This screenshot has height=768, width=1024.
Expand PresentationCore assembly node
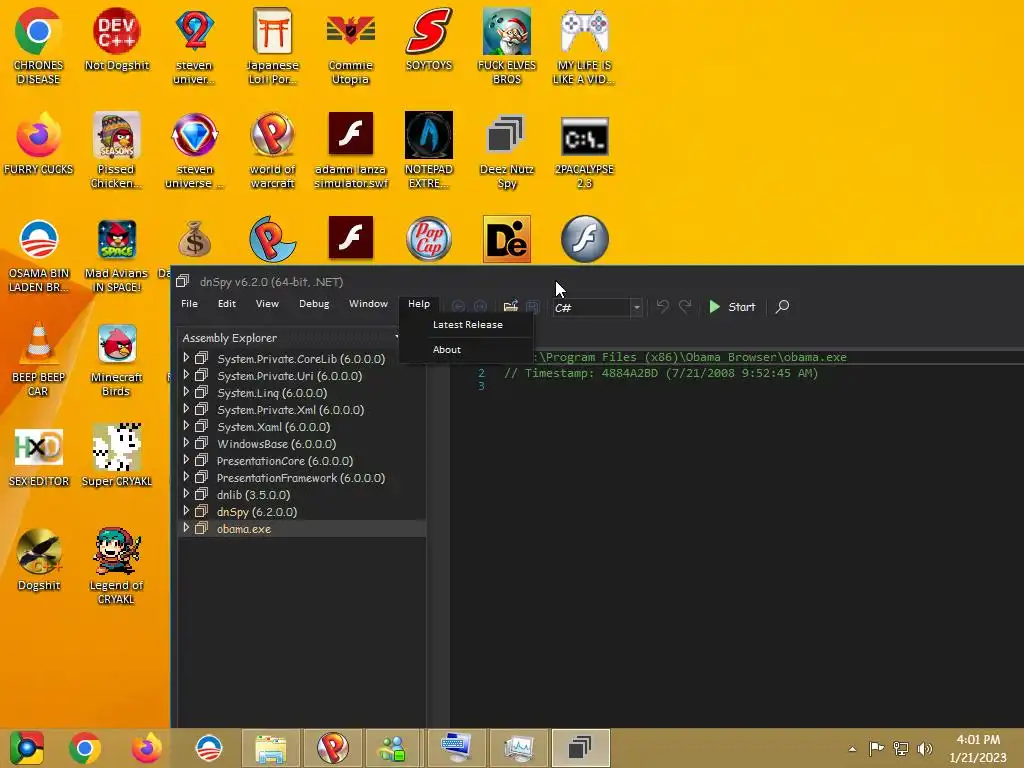[x=186, y=460]
